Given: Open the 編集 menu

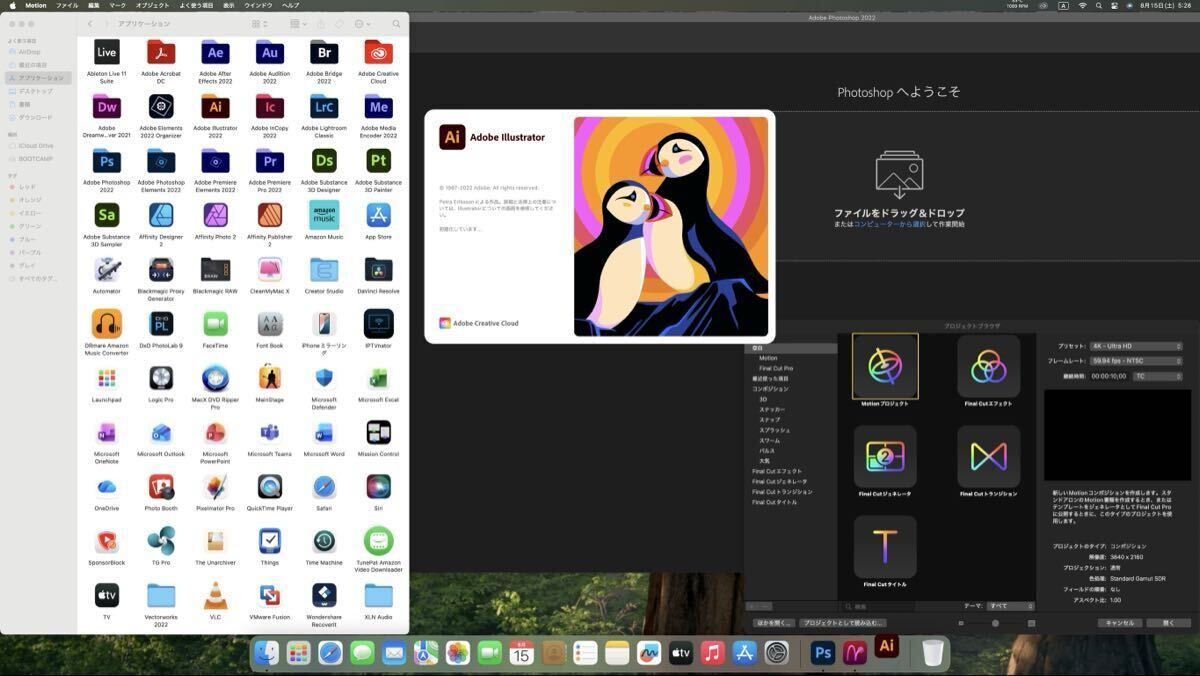Looking at the screenshot, I should 94,5.
